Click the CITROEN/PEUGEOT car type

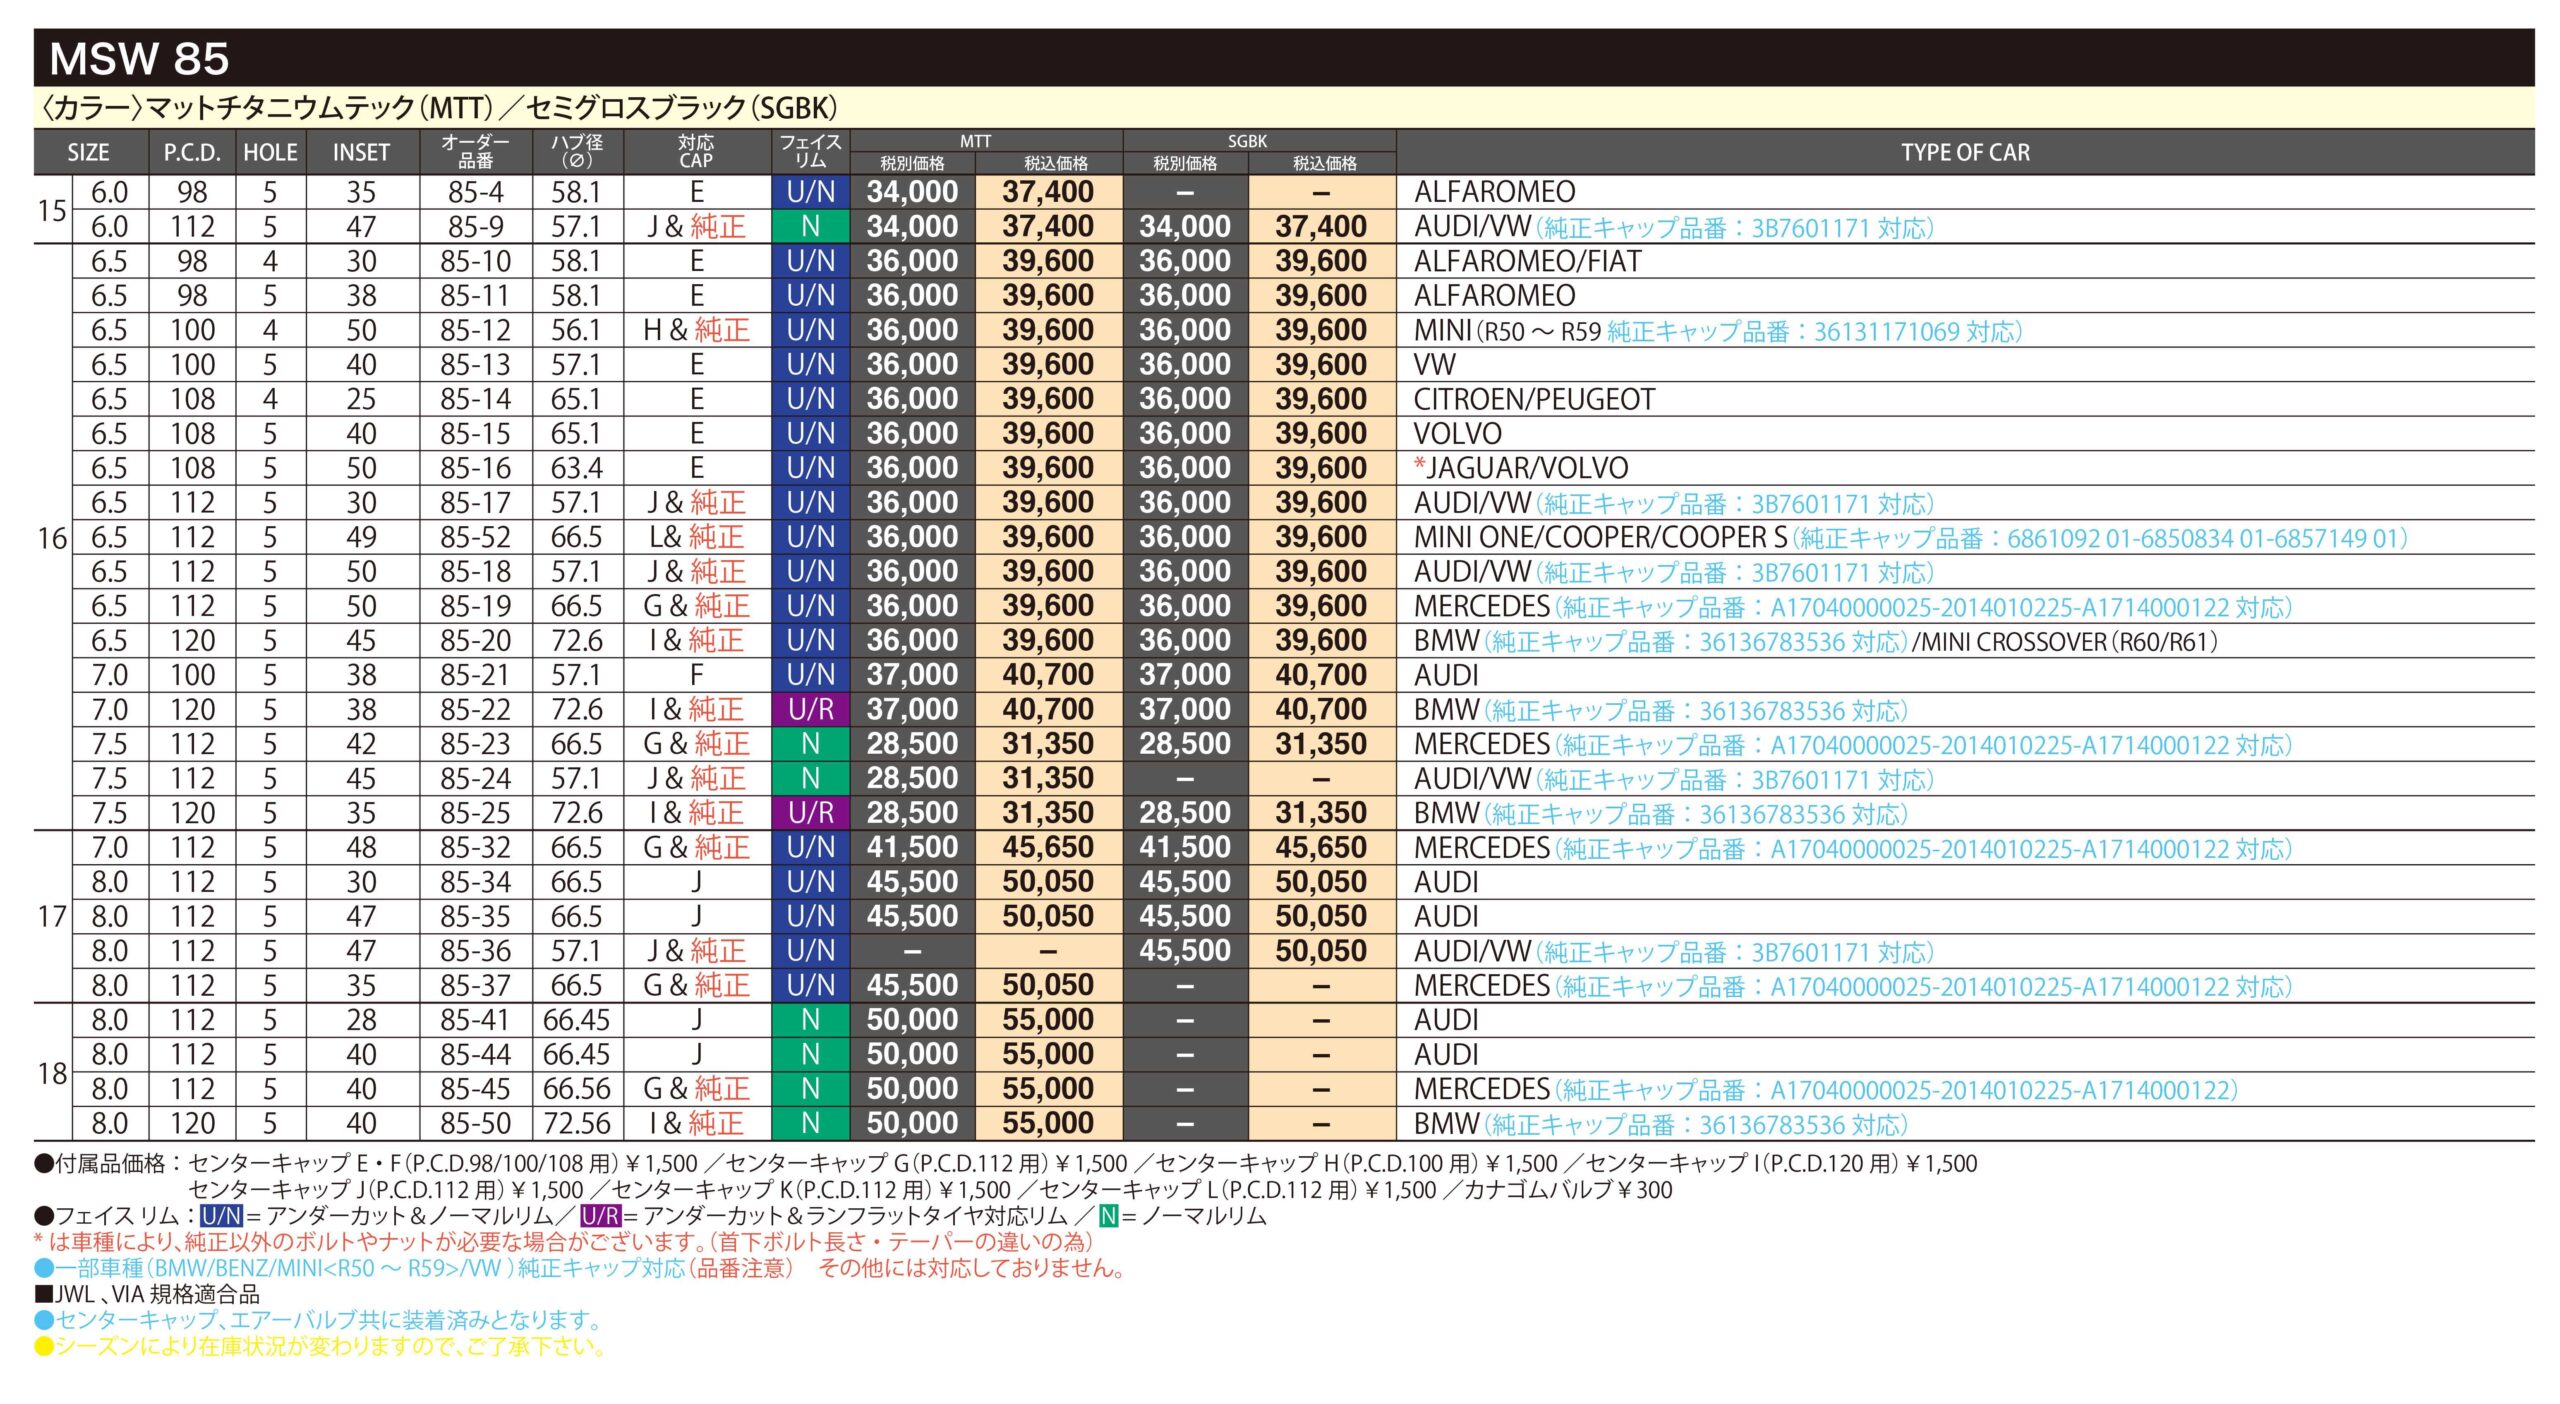pyautogui.click(x=1534, y=399)
